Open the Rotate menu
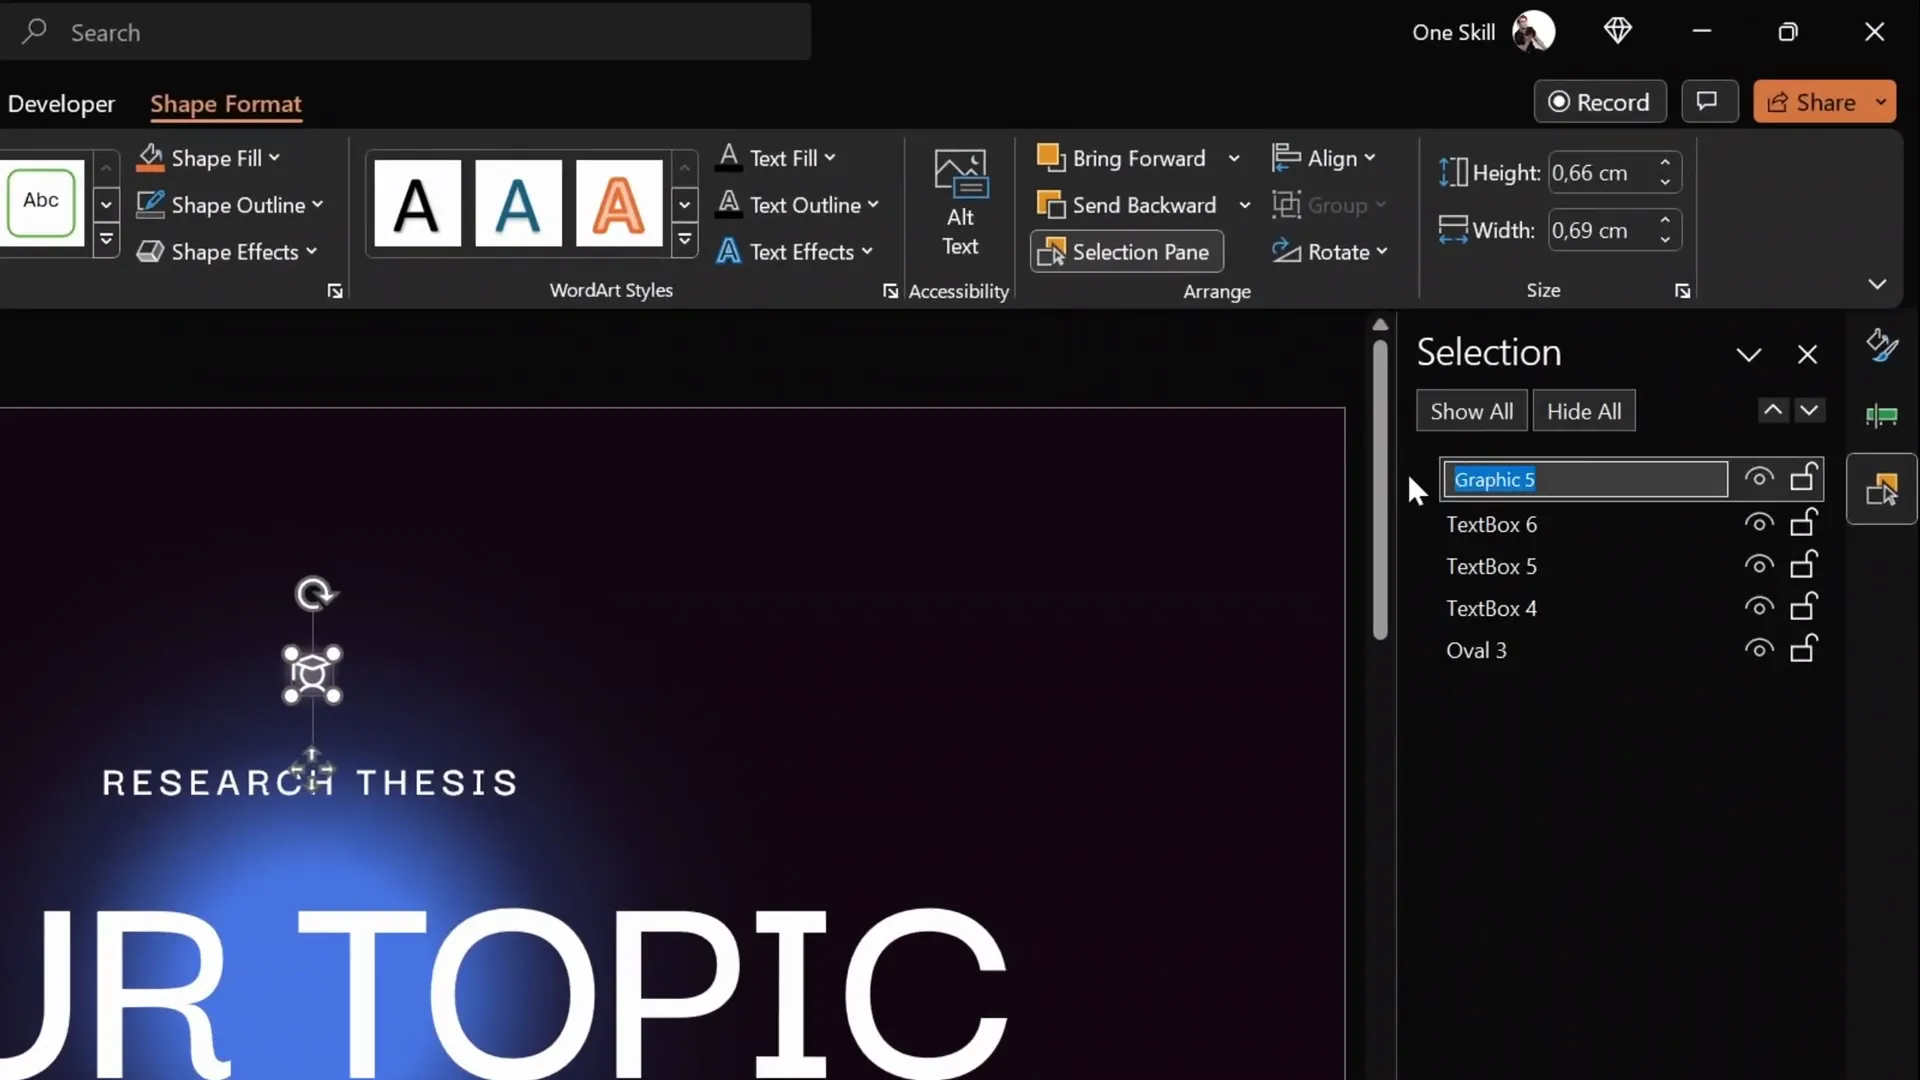Screen dimensions: 1920x1080 1330,252
